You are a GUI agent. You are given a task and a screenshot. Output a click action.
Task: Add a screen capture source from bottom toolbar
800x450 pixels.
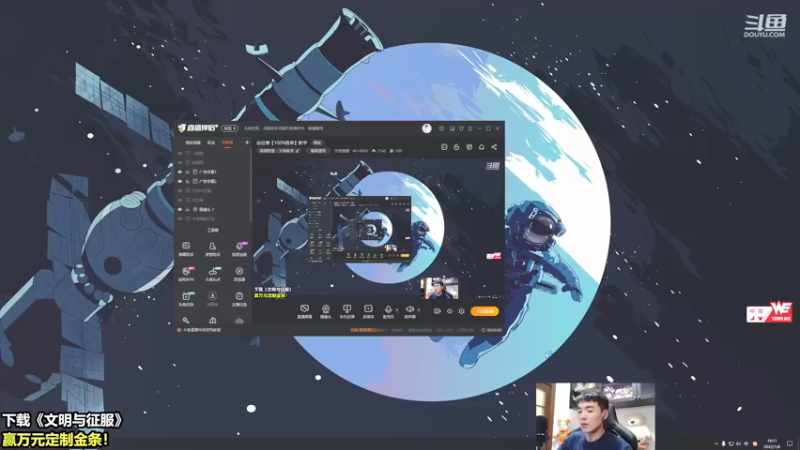(305, 311)
